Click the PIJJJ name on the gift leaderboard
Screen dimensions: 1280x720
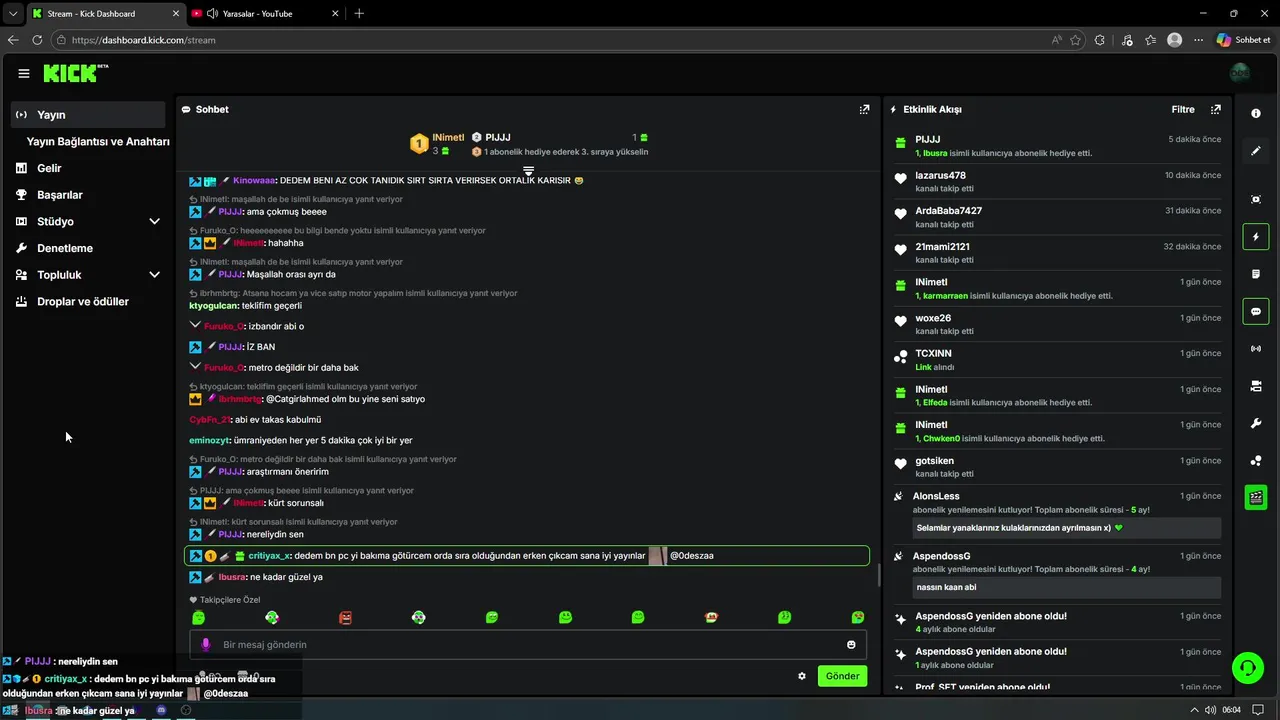(498, 137)
